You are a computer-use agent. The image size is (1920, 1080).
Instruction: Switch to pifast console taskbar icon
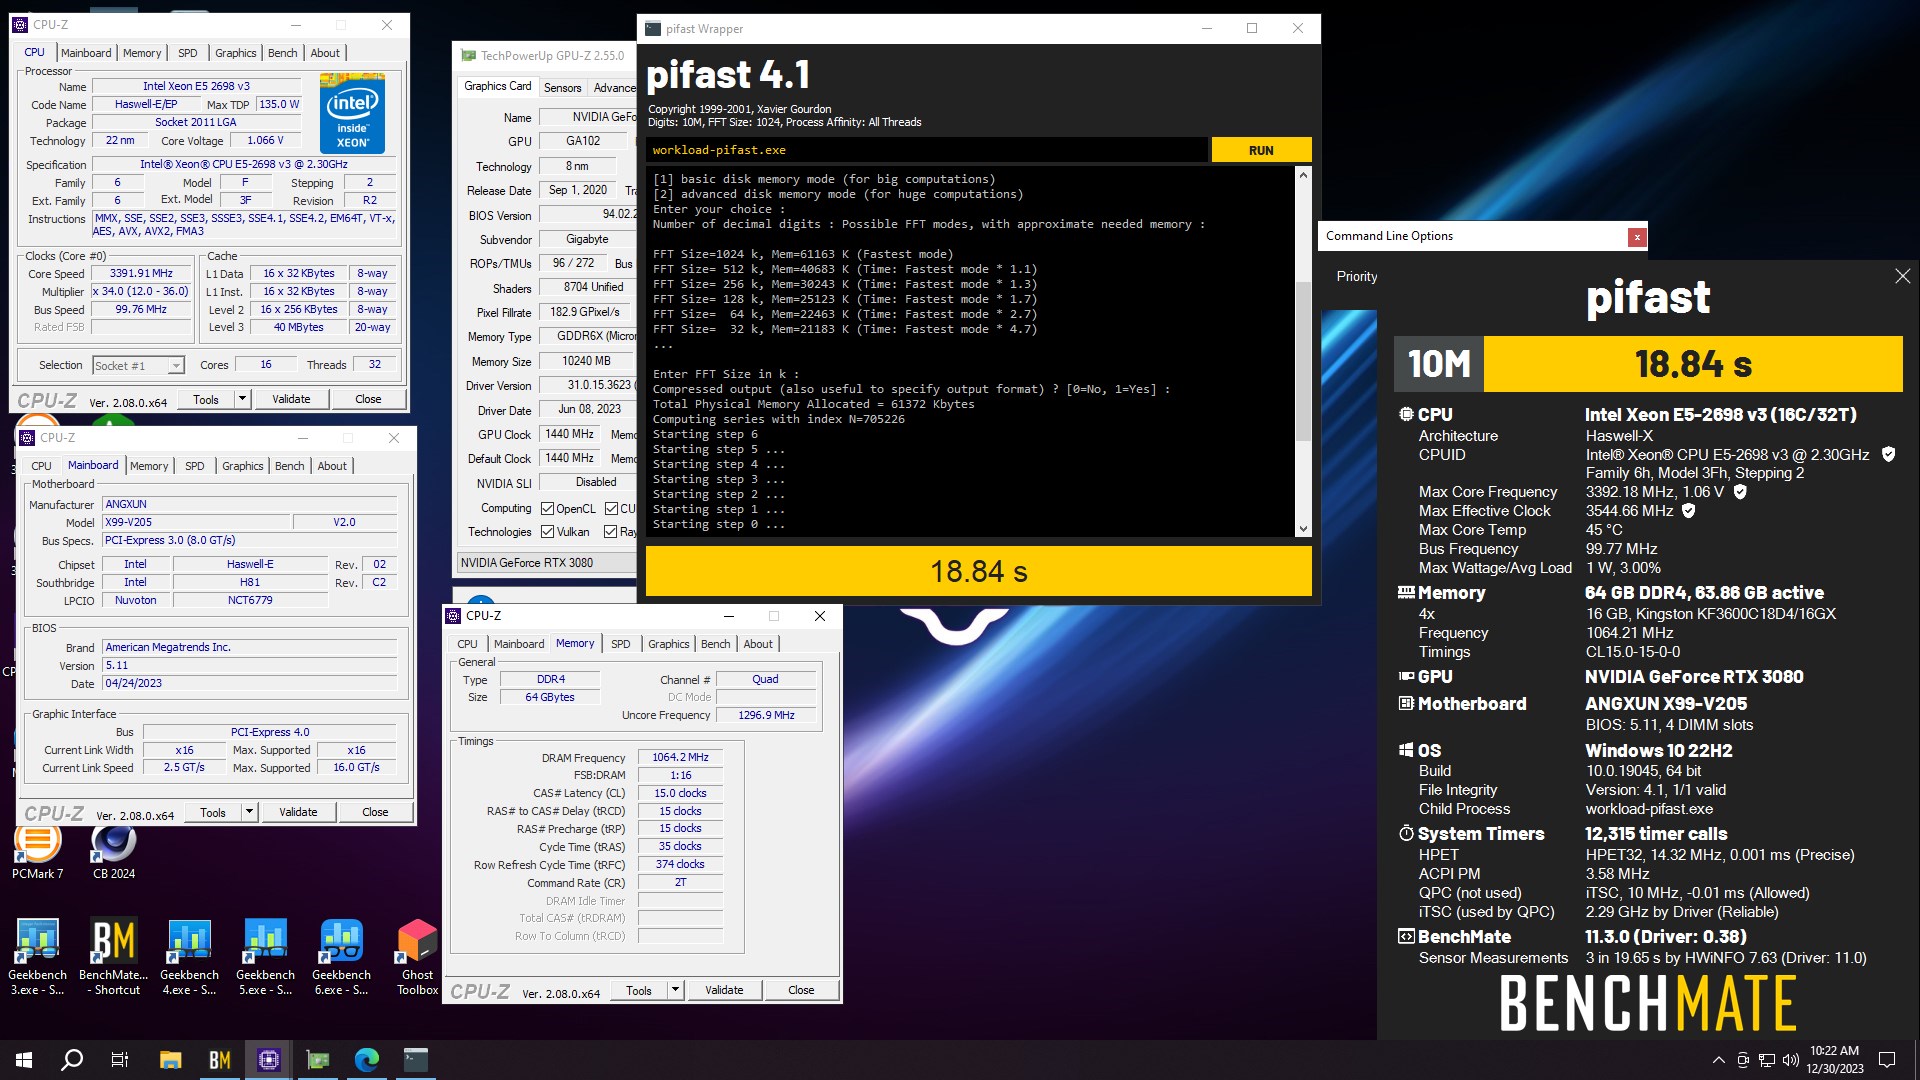[x=415, y=1060]
